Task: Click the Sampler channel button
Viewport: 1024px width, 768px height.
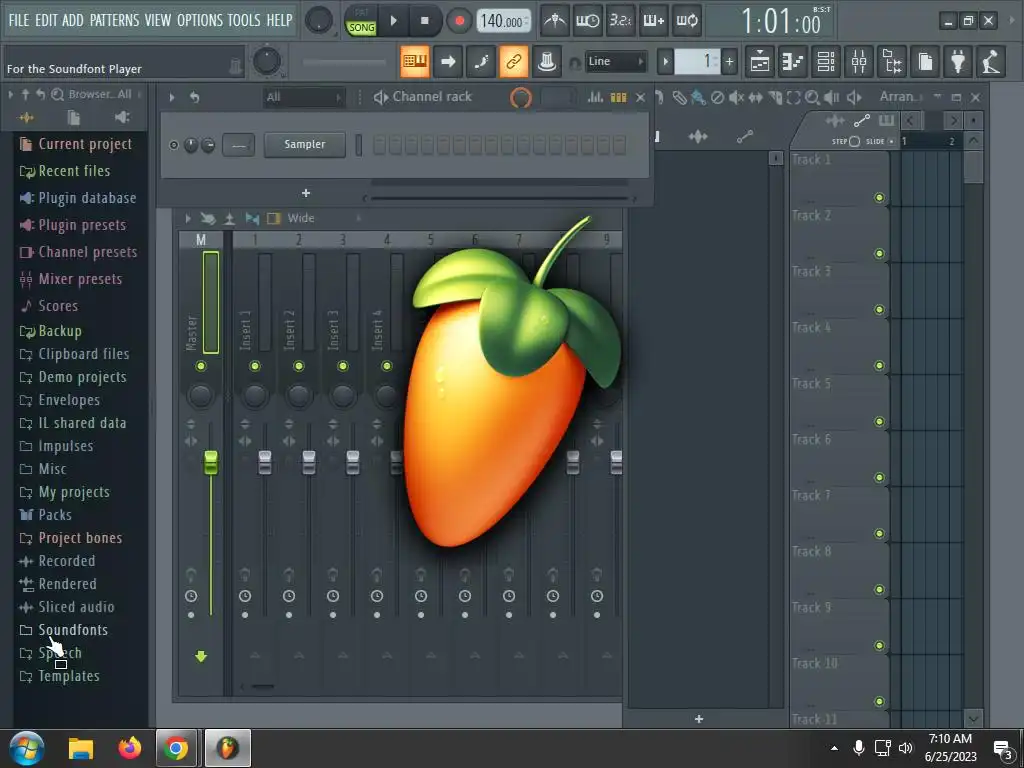Action: (x=304, y=144)
